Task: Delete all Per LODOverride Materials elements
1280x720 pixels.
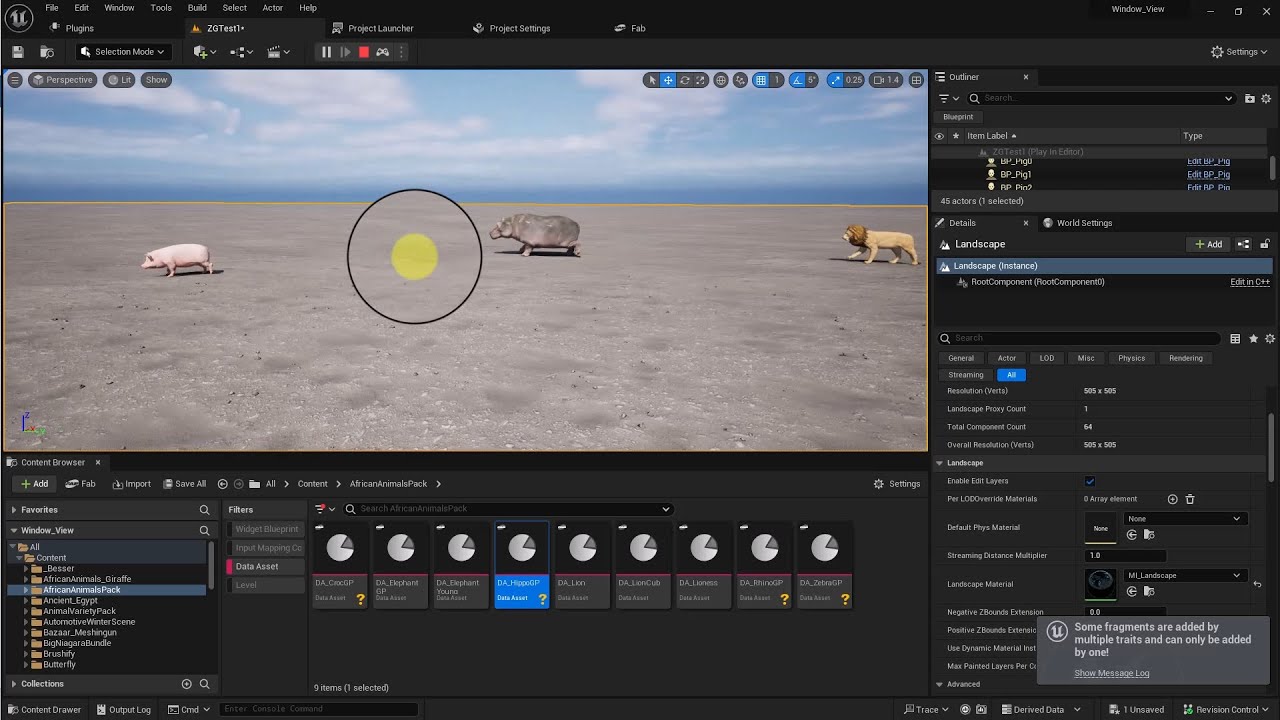Action: (x=1190, y=499)
